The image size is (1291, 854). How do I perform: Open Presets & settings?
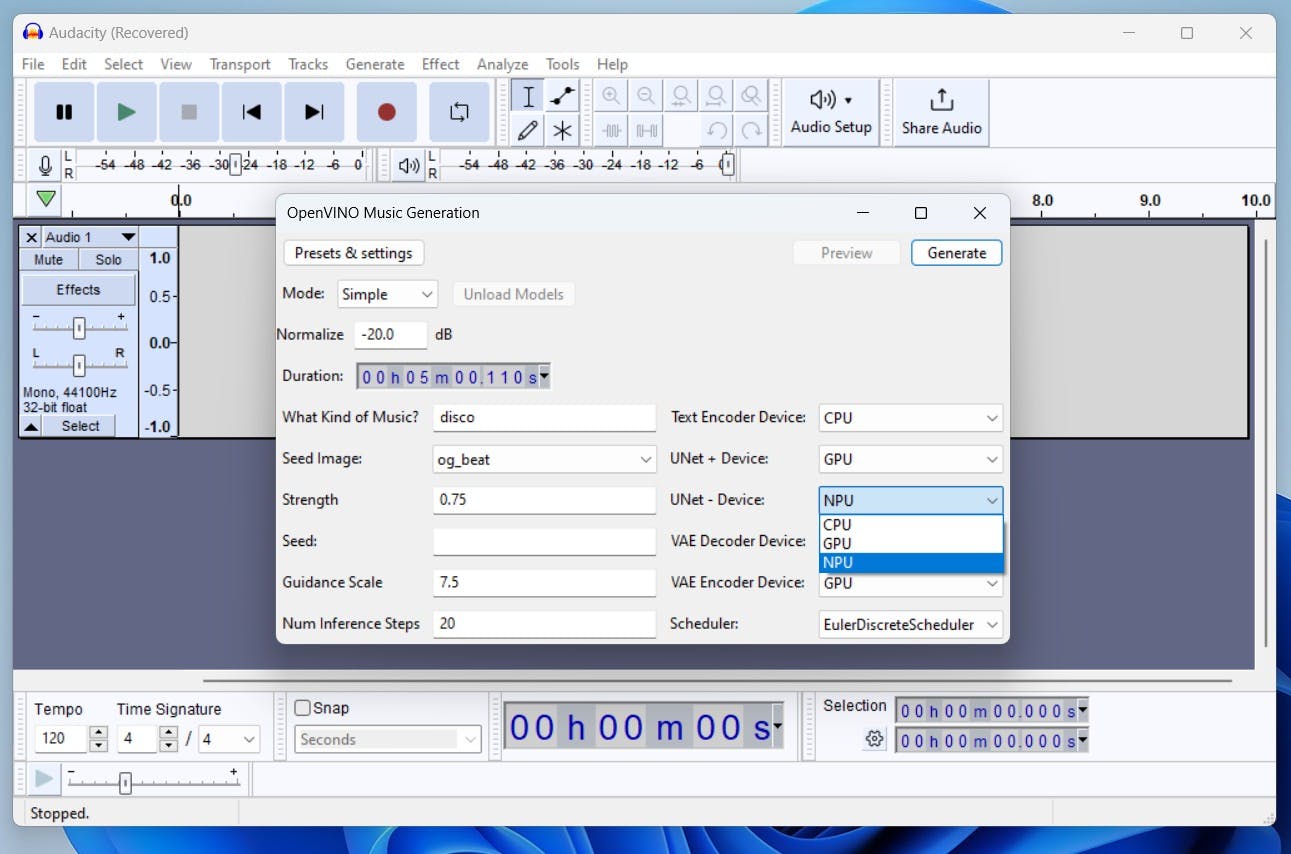[x=353, y=253]
